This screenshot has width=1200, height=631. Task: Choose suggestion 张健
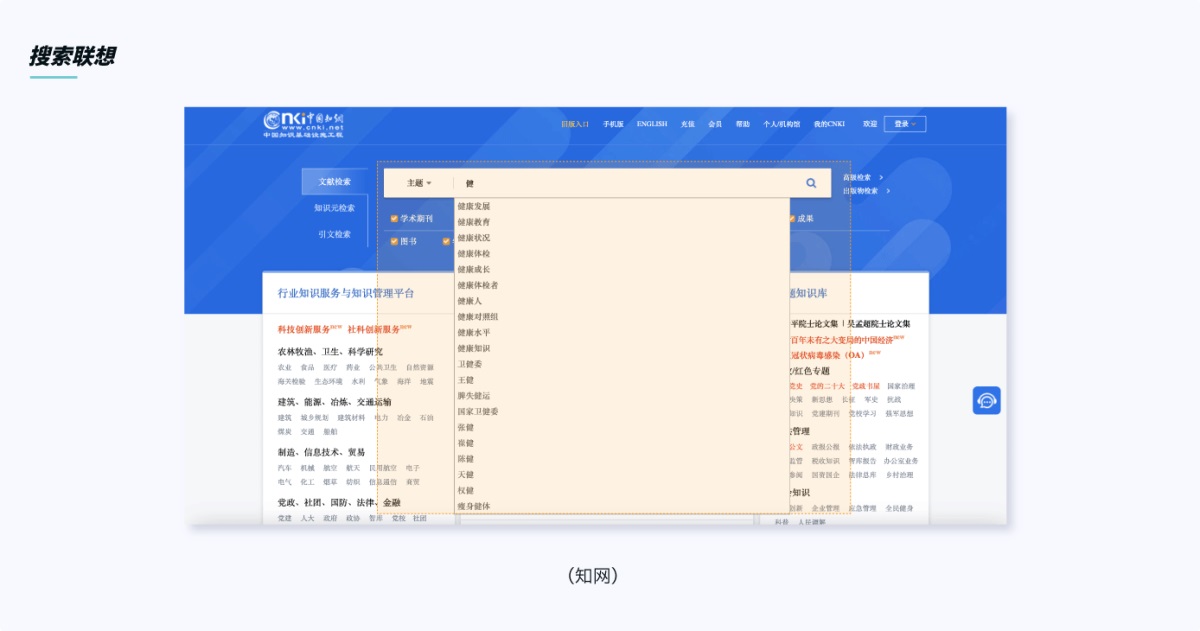[x=466, y=427]
